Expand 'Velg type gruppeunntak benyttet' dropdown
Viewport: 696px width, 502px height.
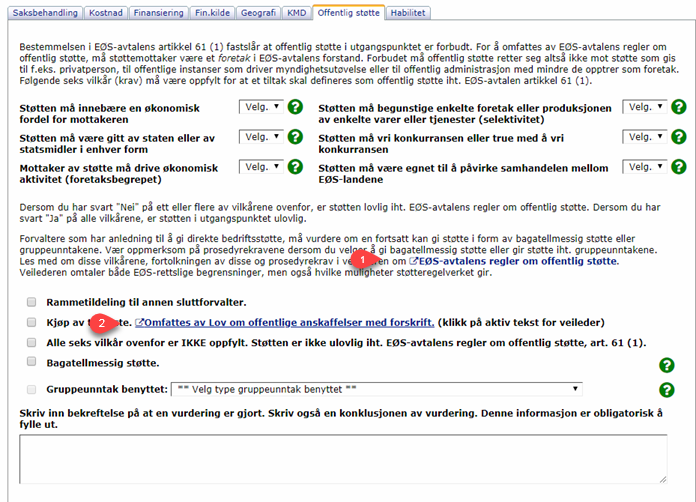377,389
